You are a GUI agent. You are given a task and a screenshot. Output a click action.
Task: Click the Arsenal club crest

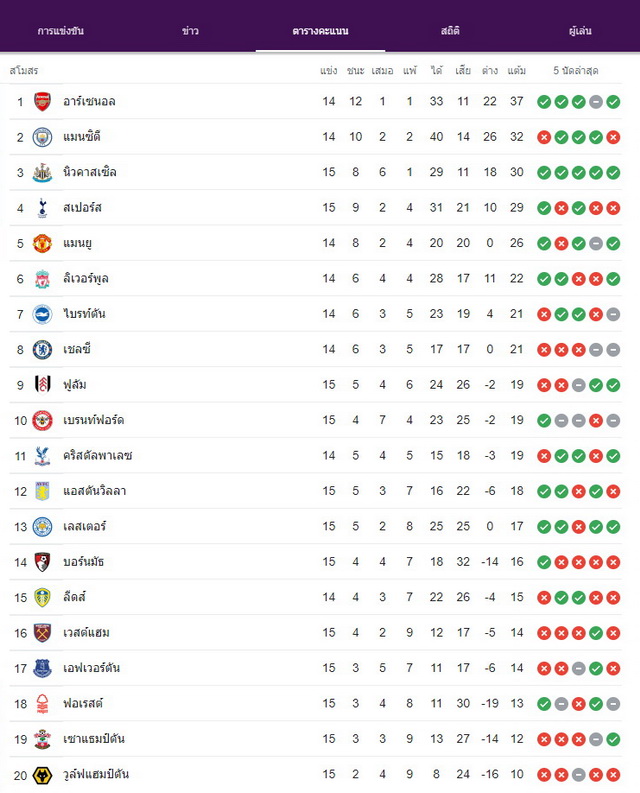click(x=42, y=102)
